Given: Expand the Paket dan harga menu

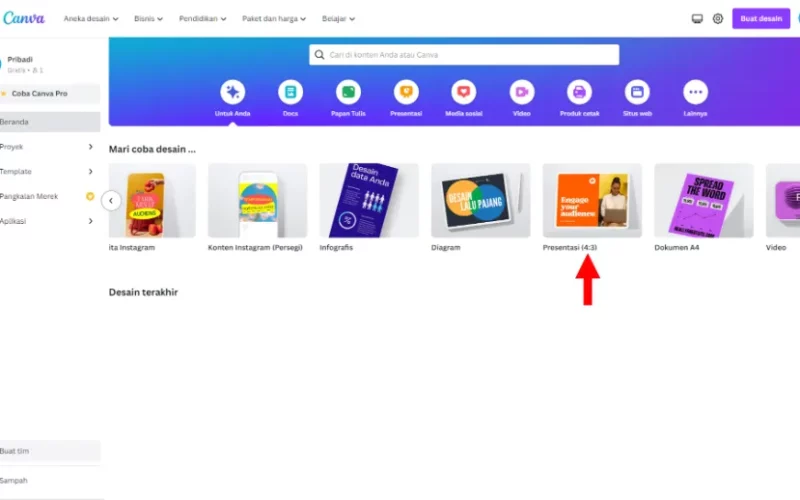Looking at the screenshot, I should click(x=274, y=19).
